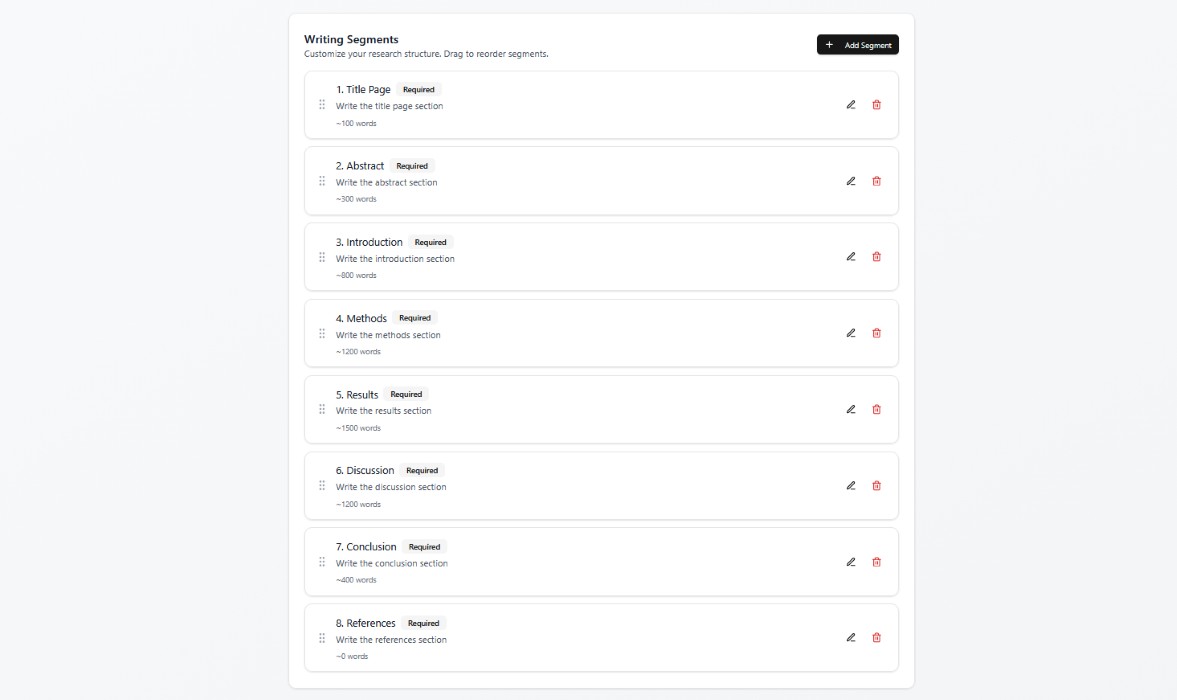
Task: Click the drag handle of Title Page
Action: [322, 105]
